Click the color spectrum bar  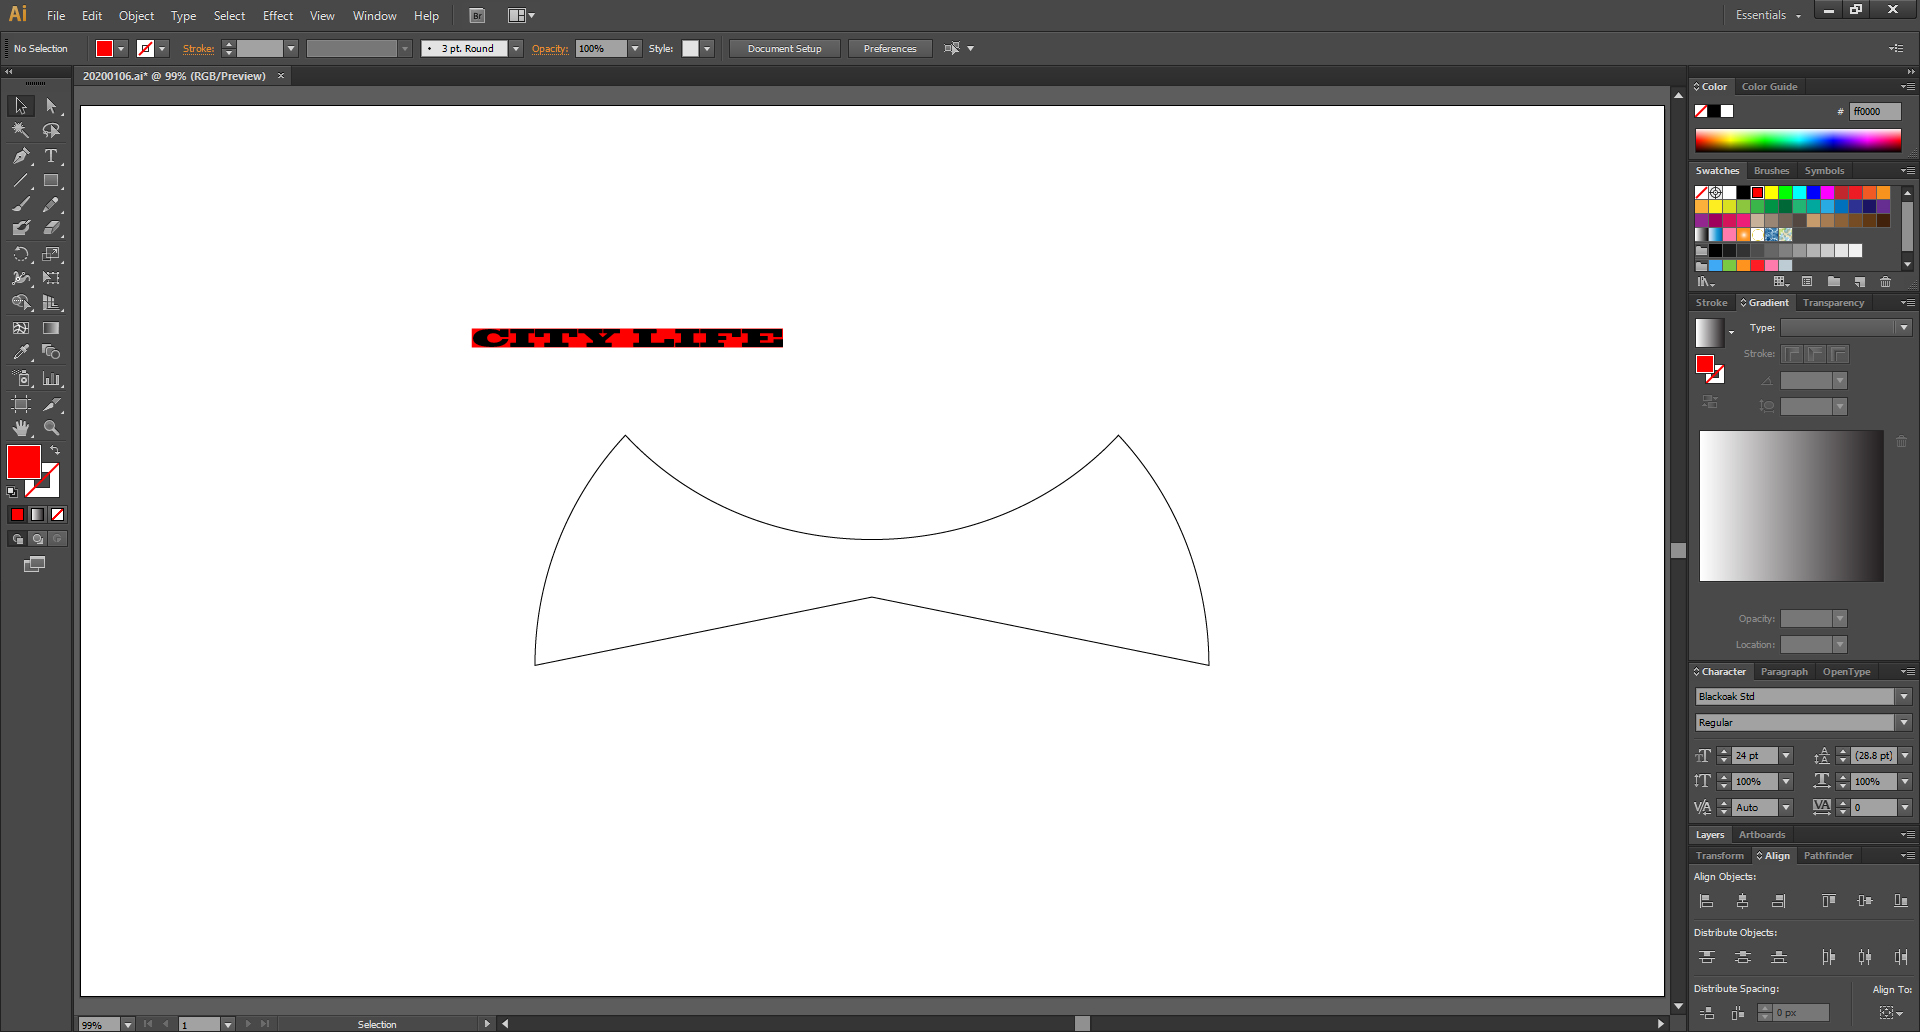(1797, 140)
